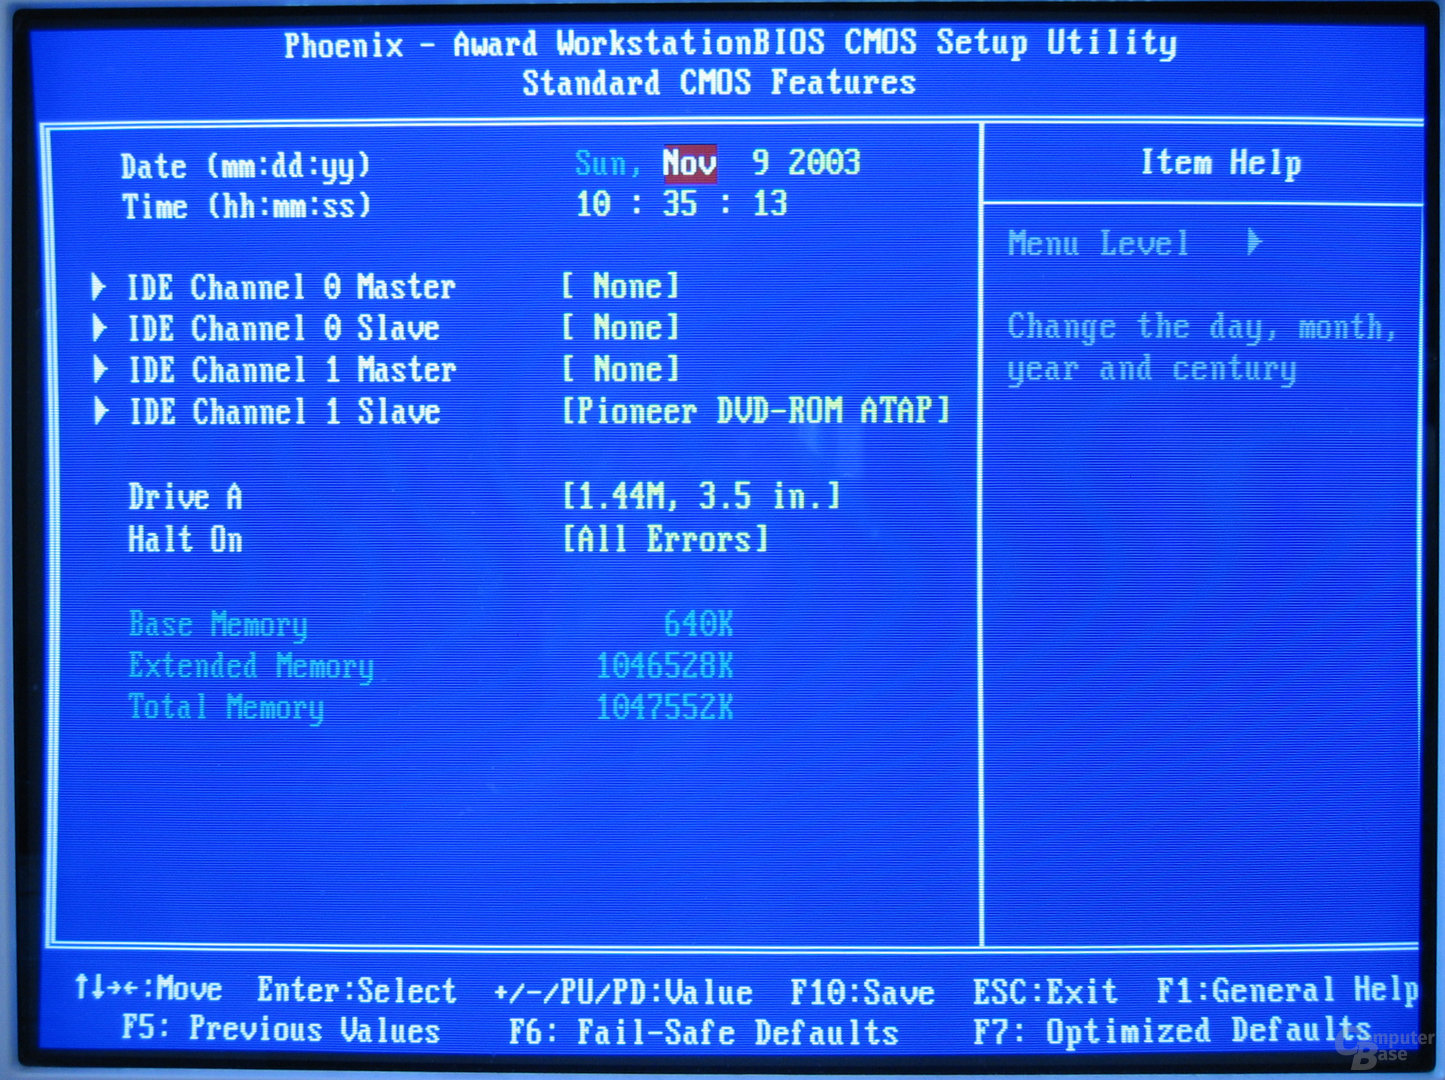Click Pioneer DVD-ROM ATAP value
1445x1080 pixels.
click(755, 411)
